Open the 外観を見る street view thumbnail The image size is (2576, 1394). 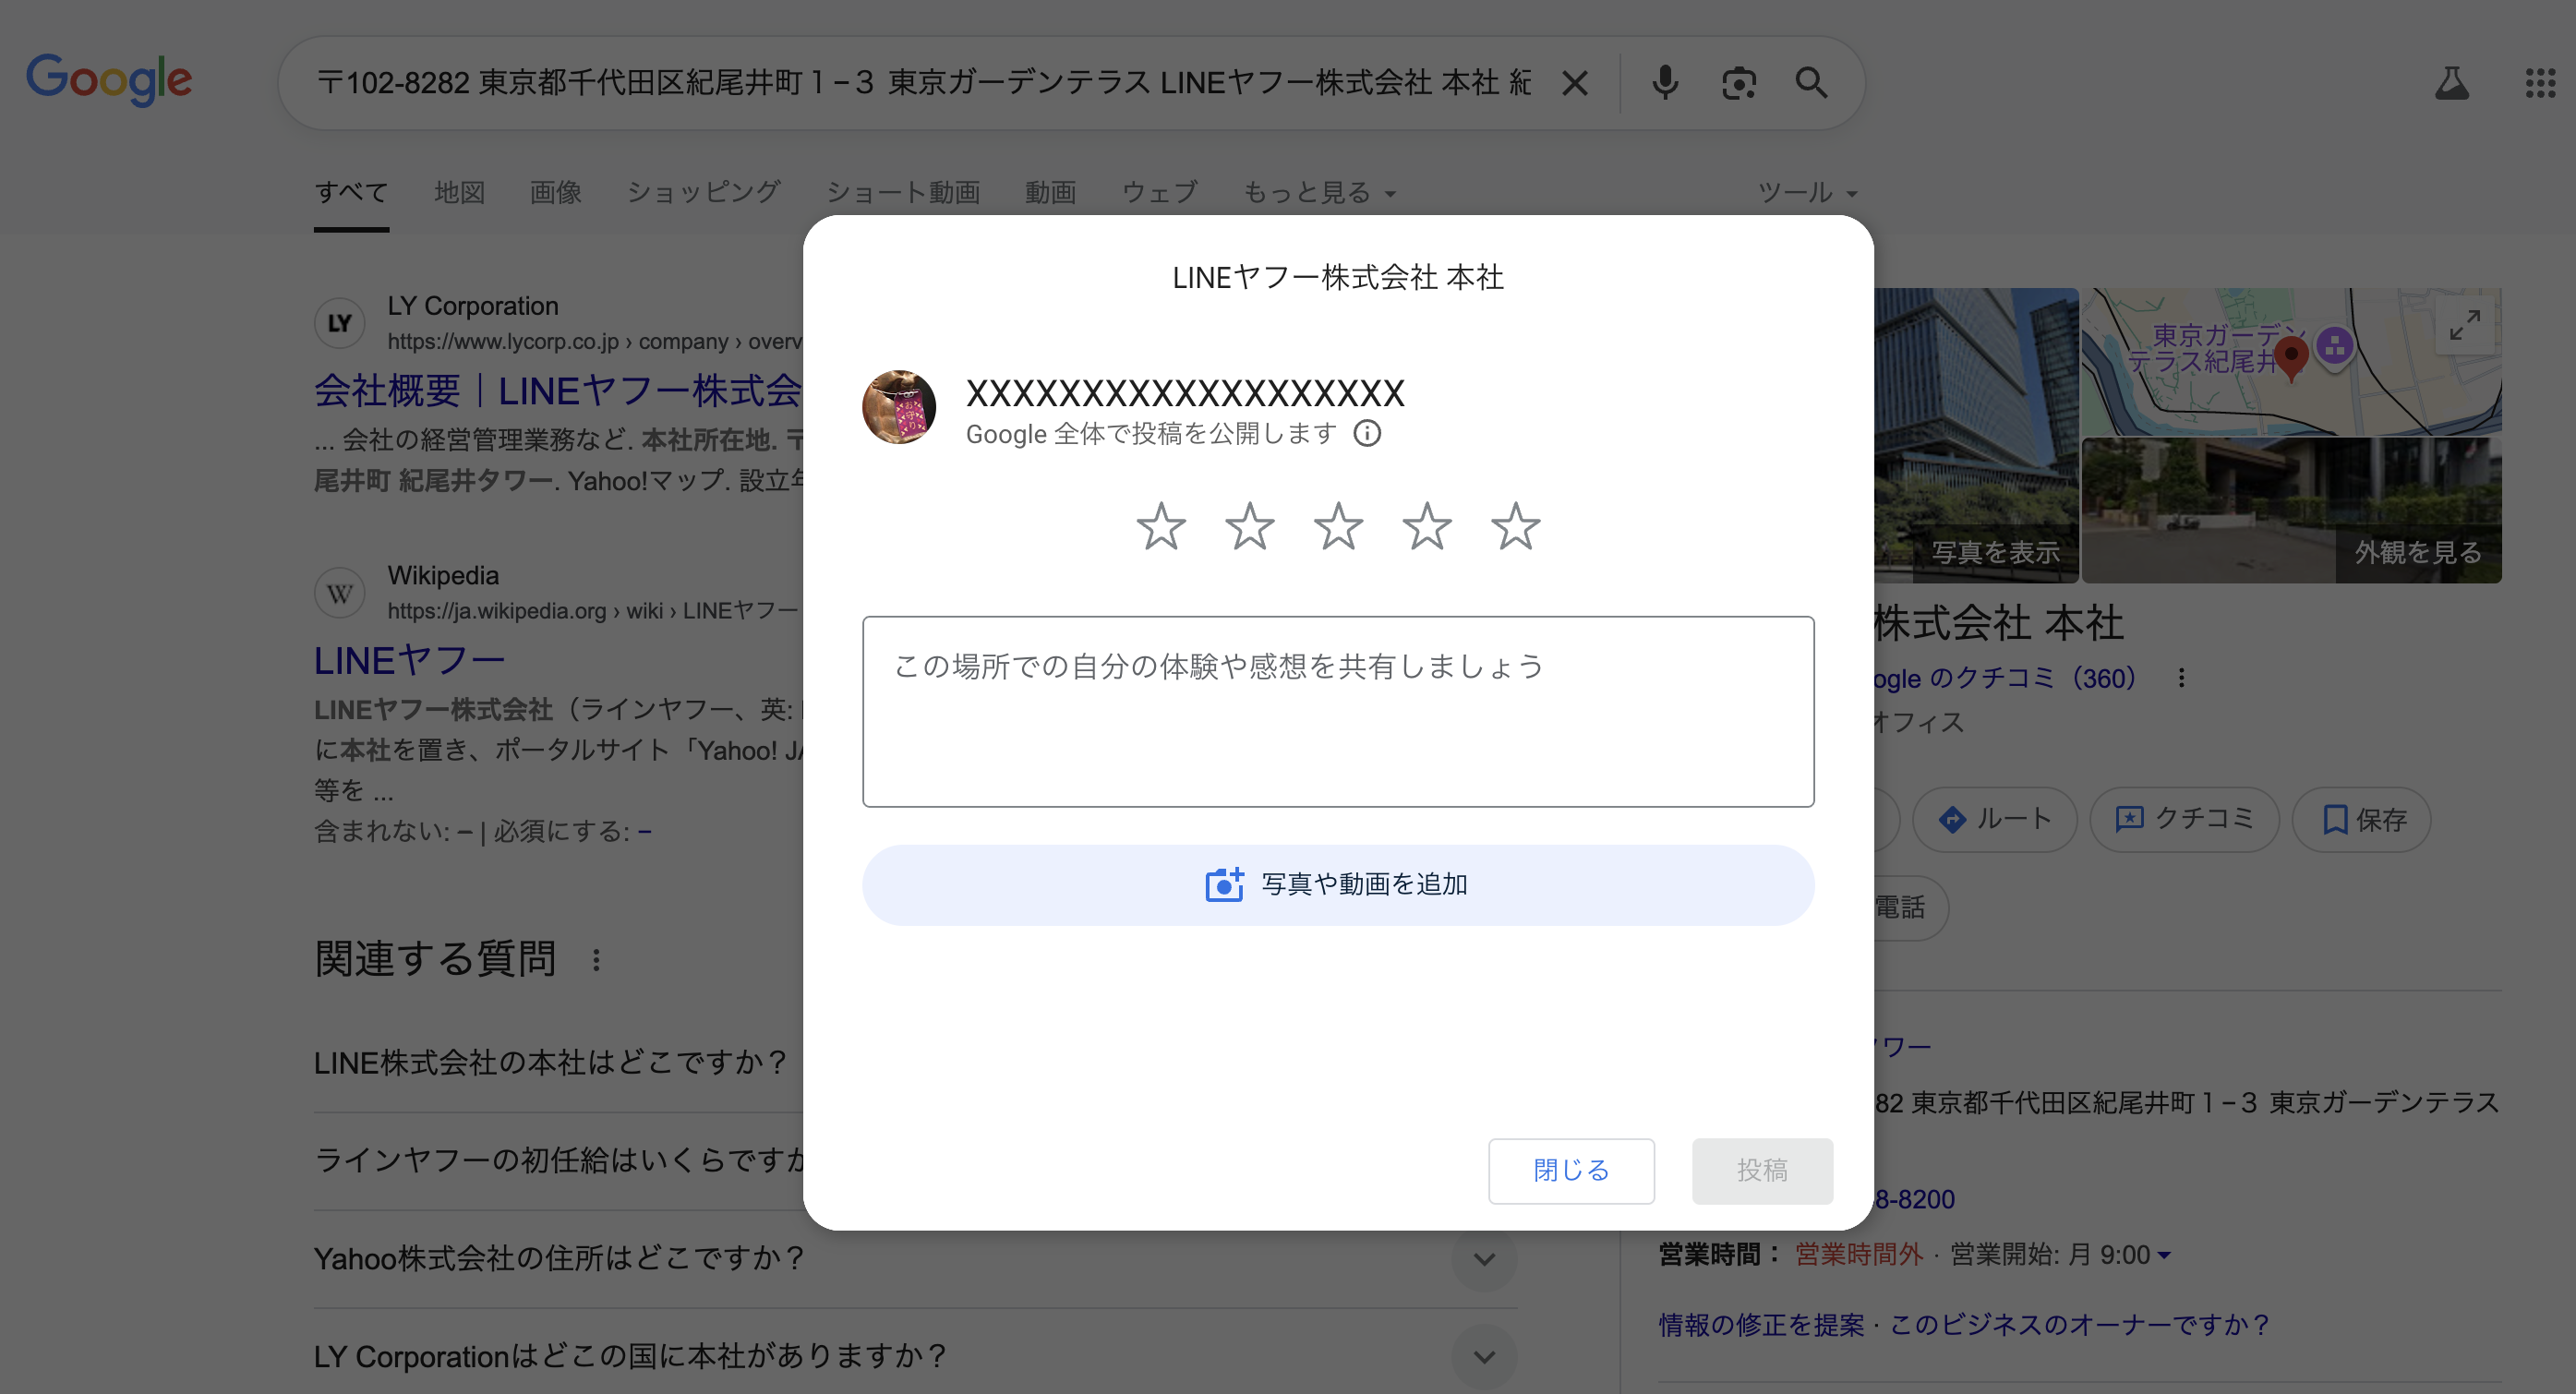pyautogui.click(x=2292, y=511)
